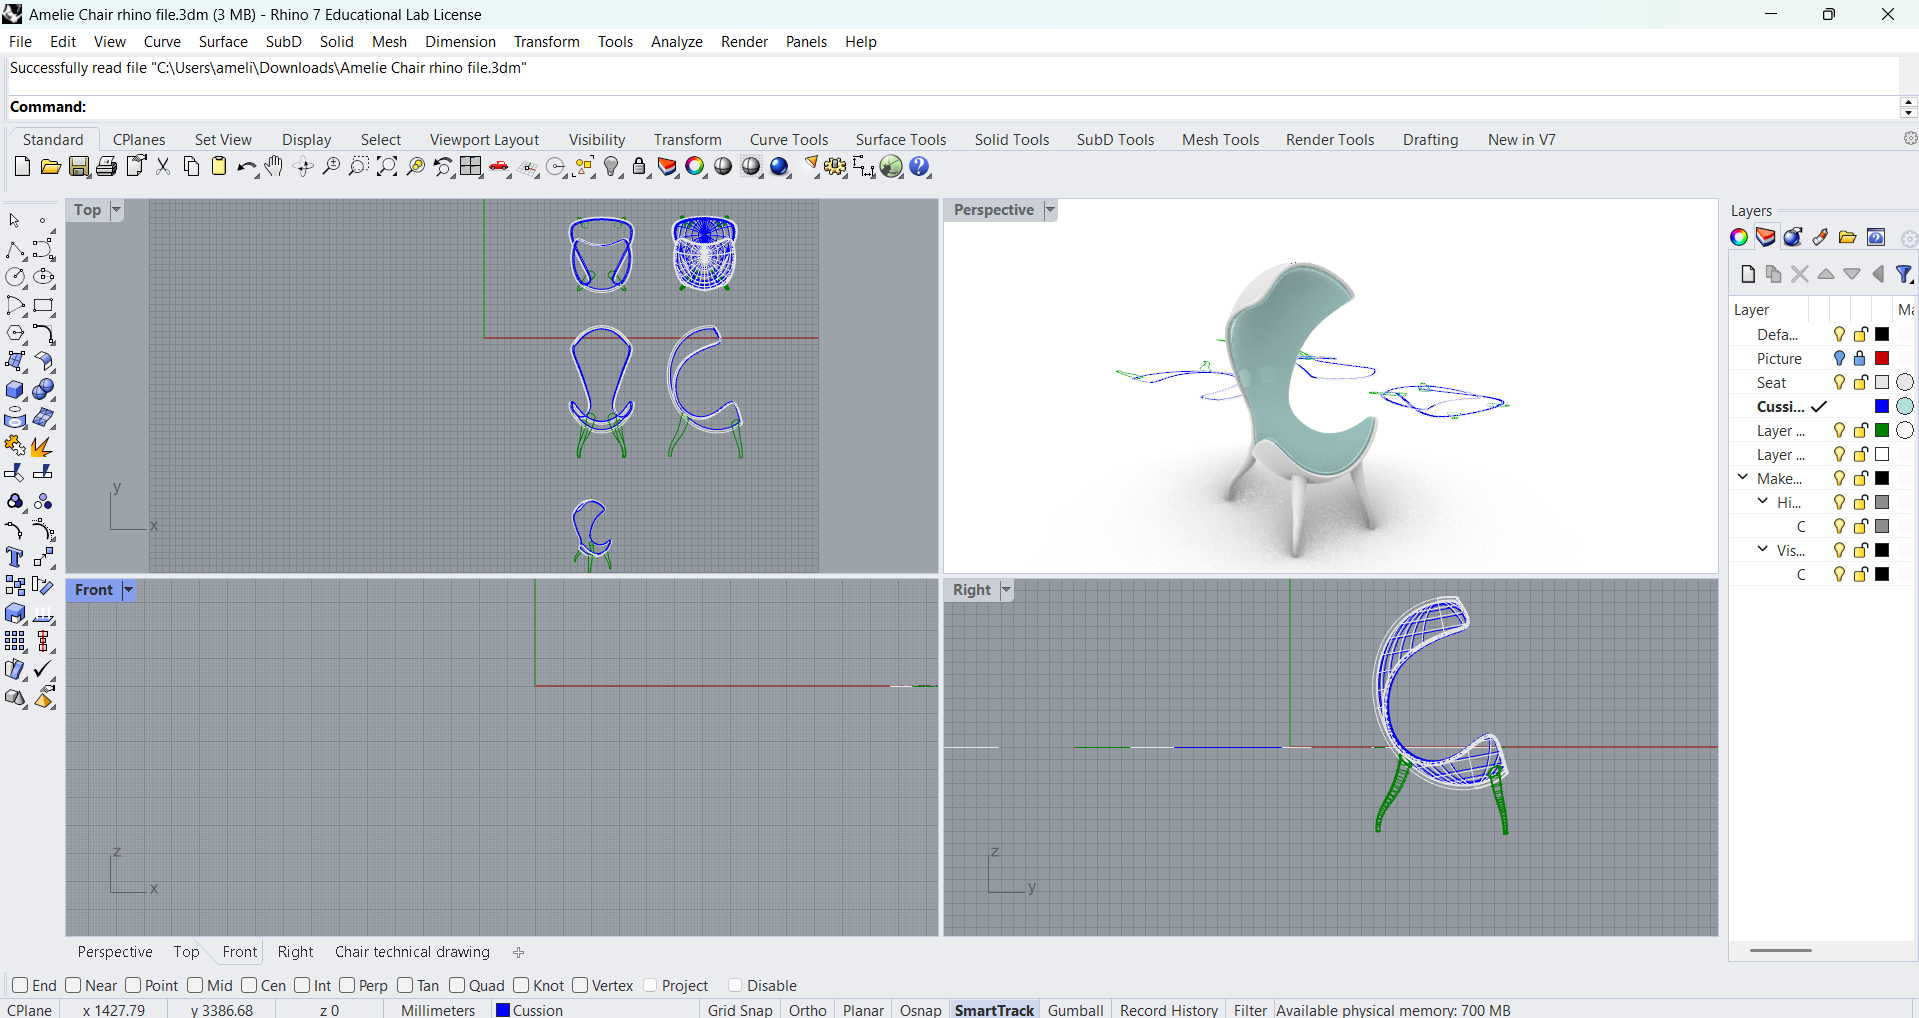Collapse the Make... layer tree
Viewport: 1919px width, 1018px height.
pyautogui.click(x=1743, y=478)
